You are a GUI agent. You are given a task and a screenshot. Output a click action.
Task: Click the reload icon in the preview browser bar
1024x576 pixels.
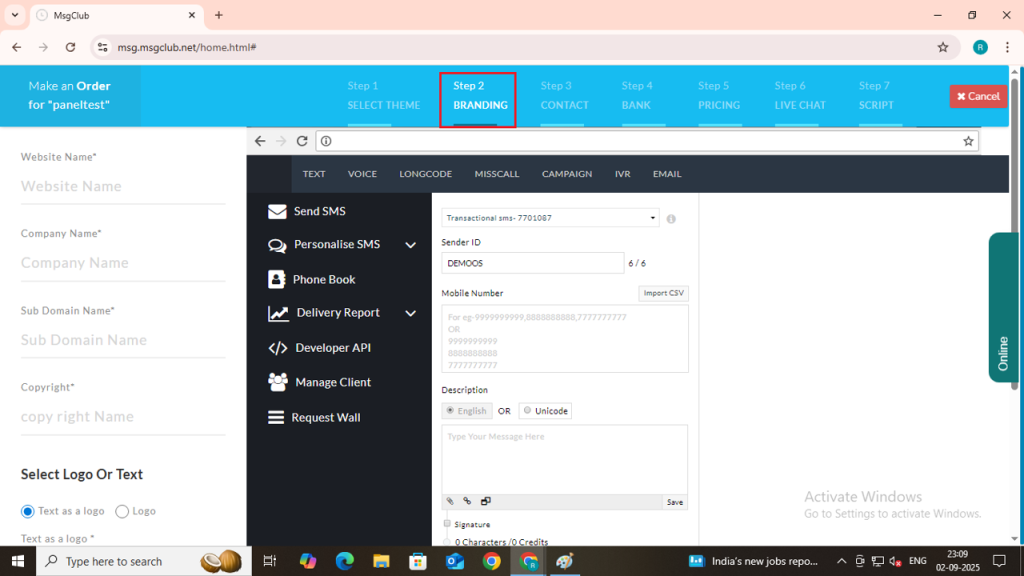coord(302,141)
